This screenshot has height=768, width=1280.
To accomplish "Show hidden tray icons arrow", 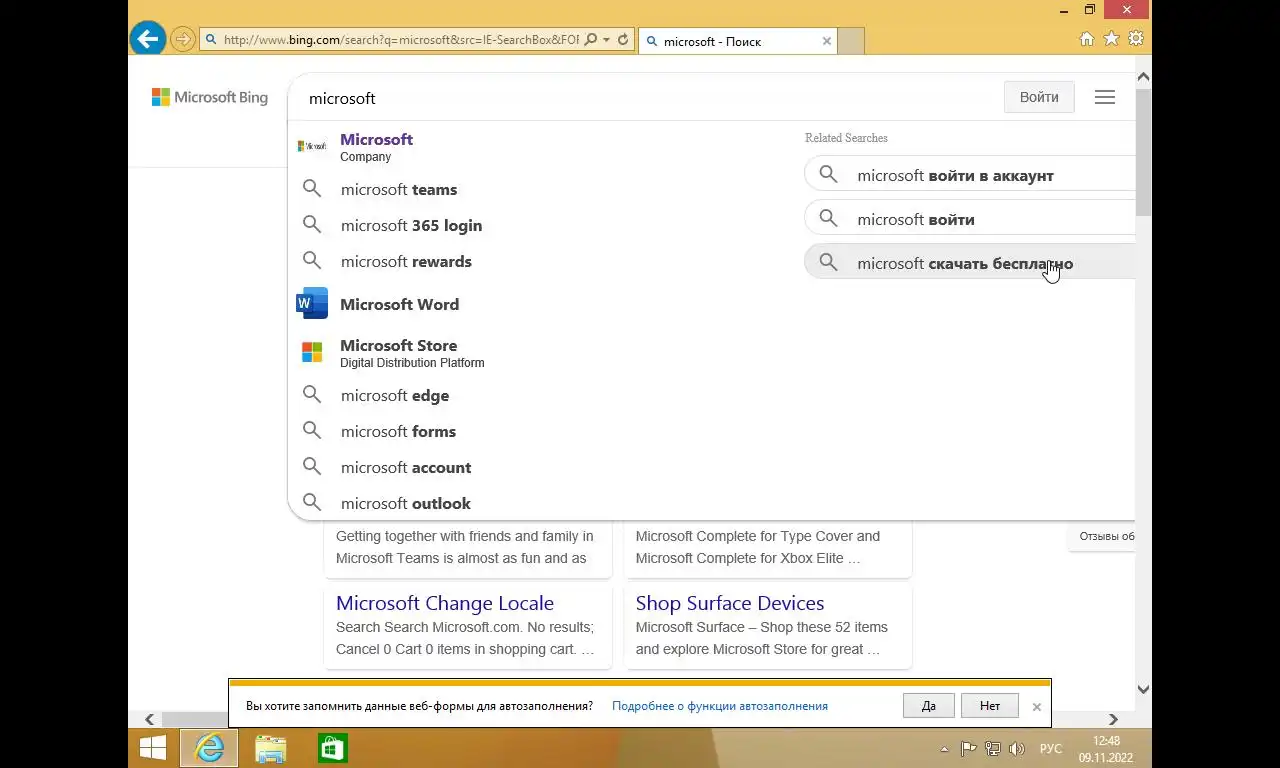I will coord(944,749).
